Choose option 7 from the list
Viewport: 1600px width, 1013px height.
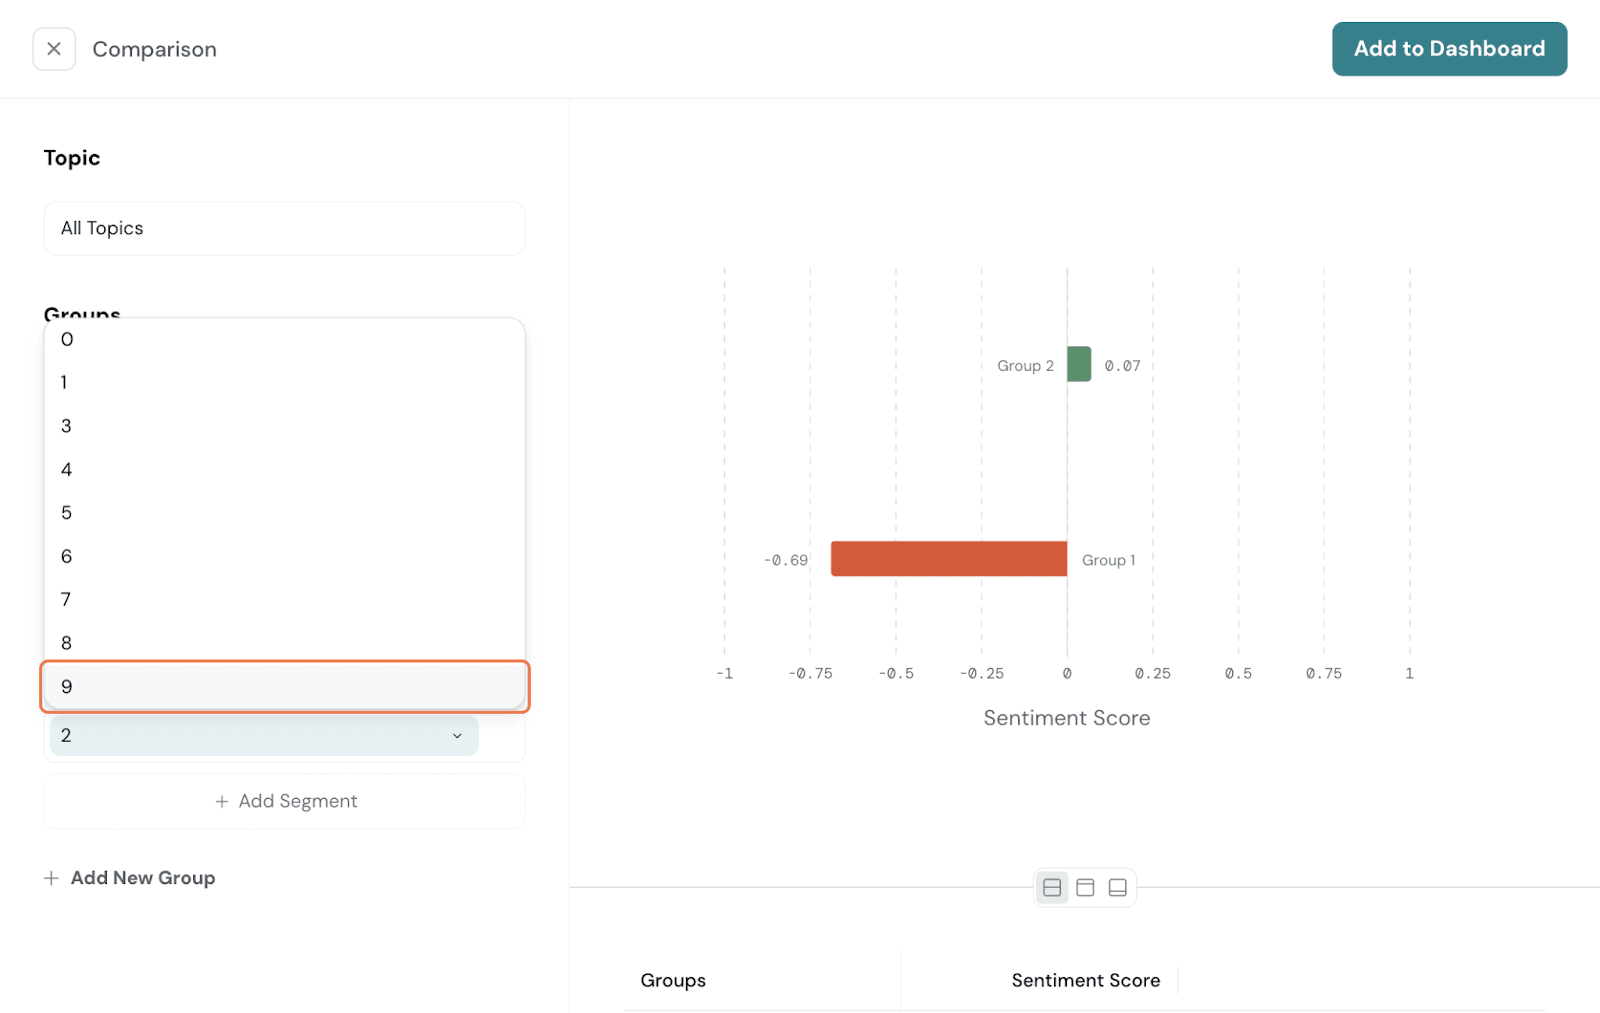pos(284,600)
